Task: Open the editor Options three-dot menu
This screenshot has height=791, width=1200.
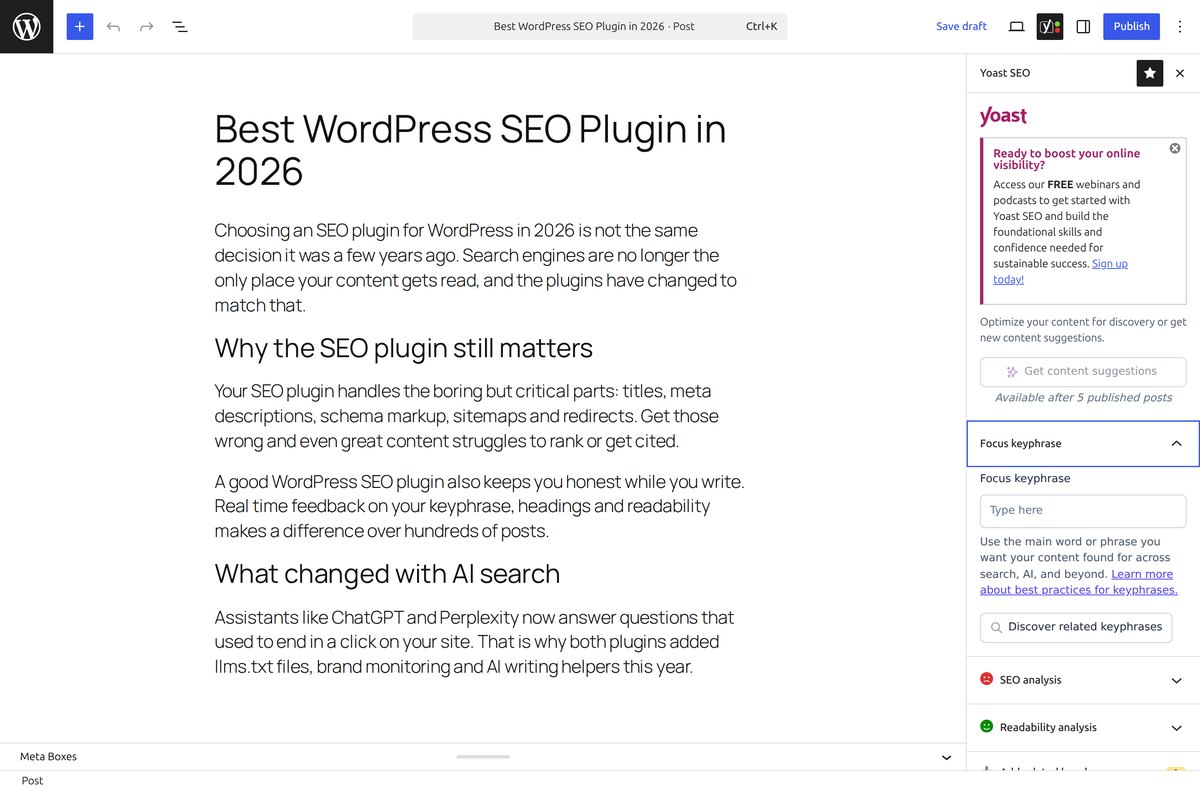Action: [1180, 26]
